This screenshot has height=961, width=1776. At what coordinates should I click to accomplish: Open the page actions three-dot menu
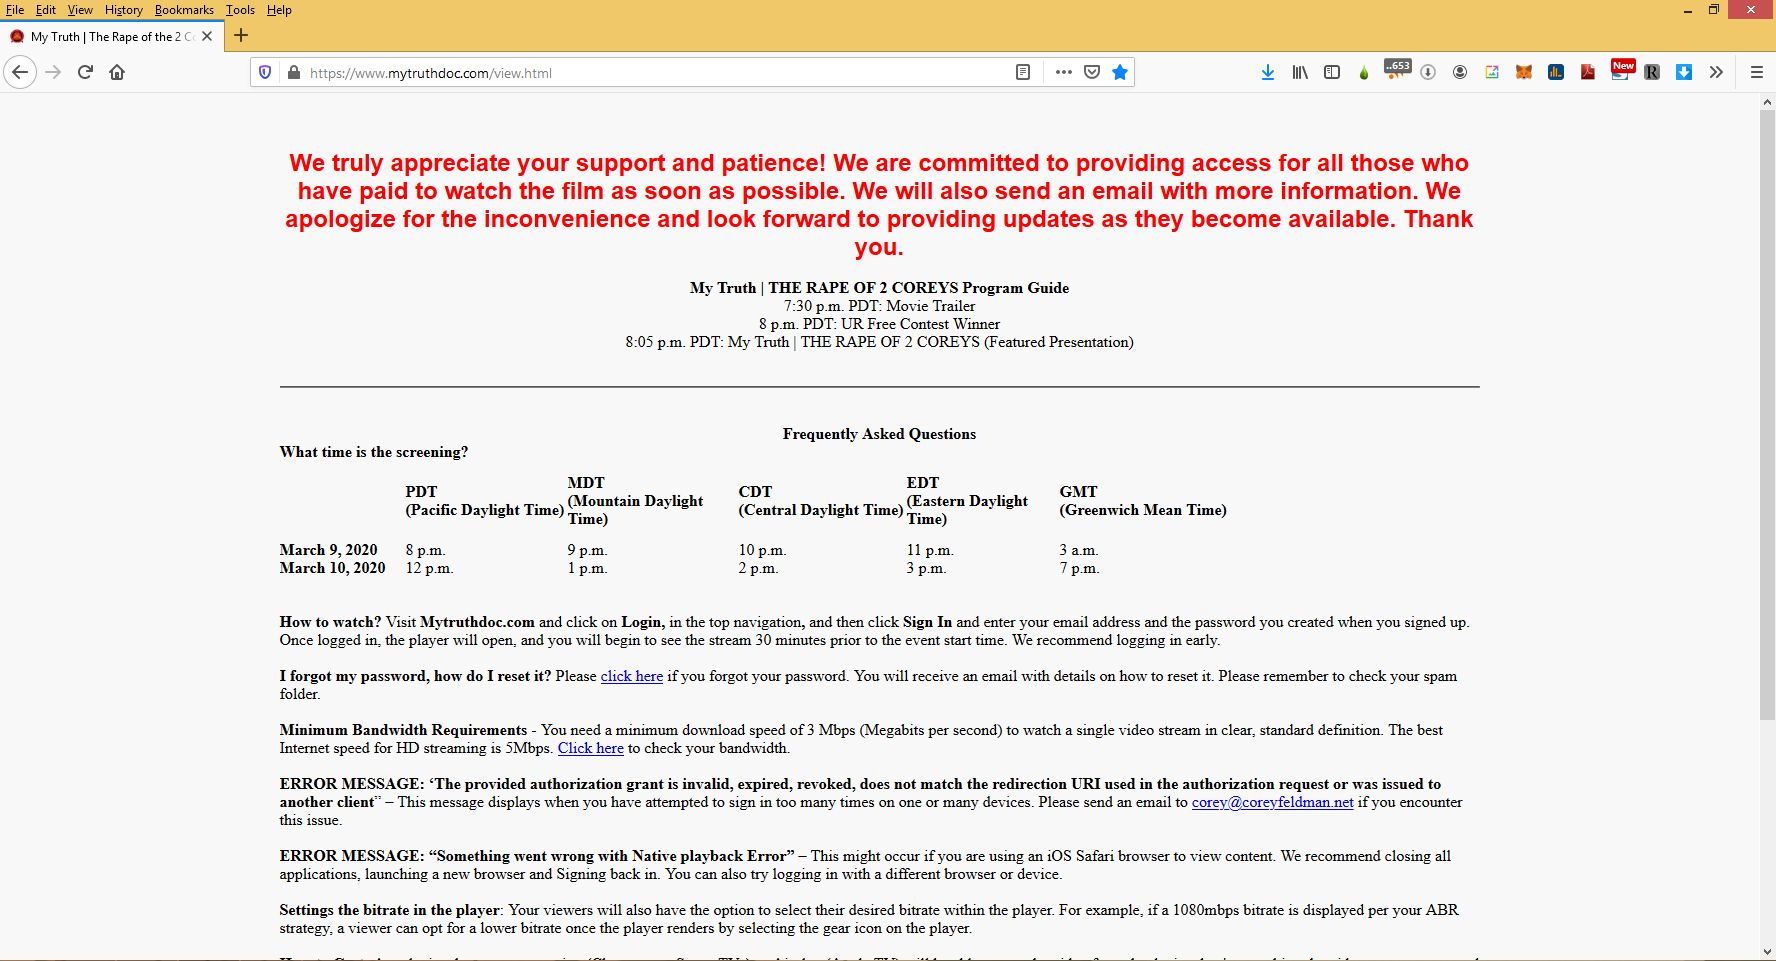coord(1064,72)
